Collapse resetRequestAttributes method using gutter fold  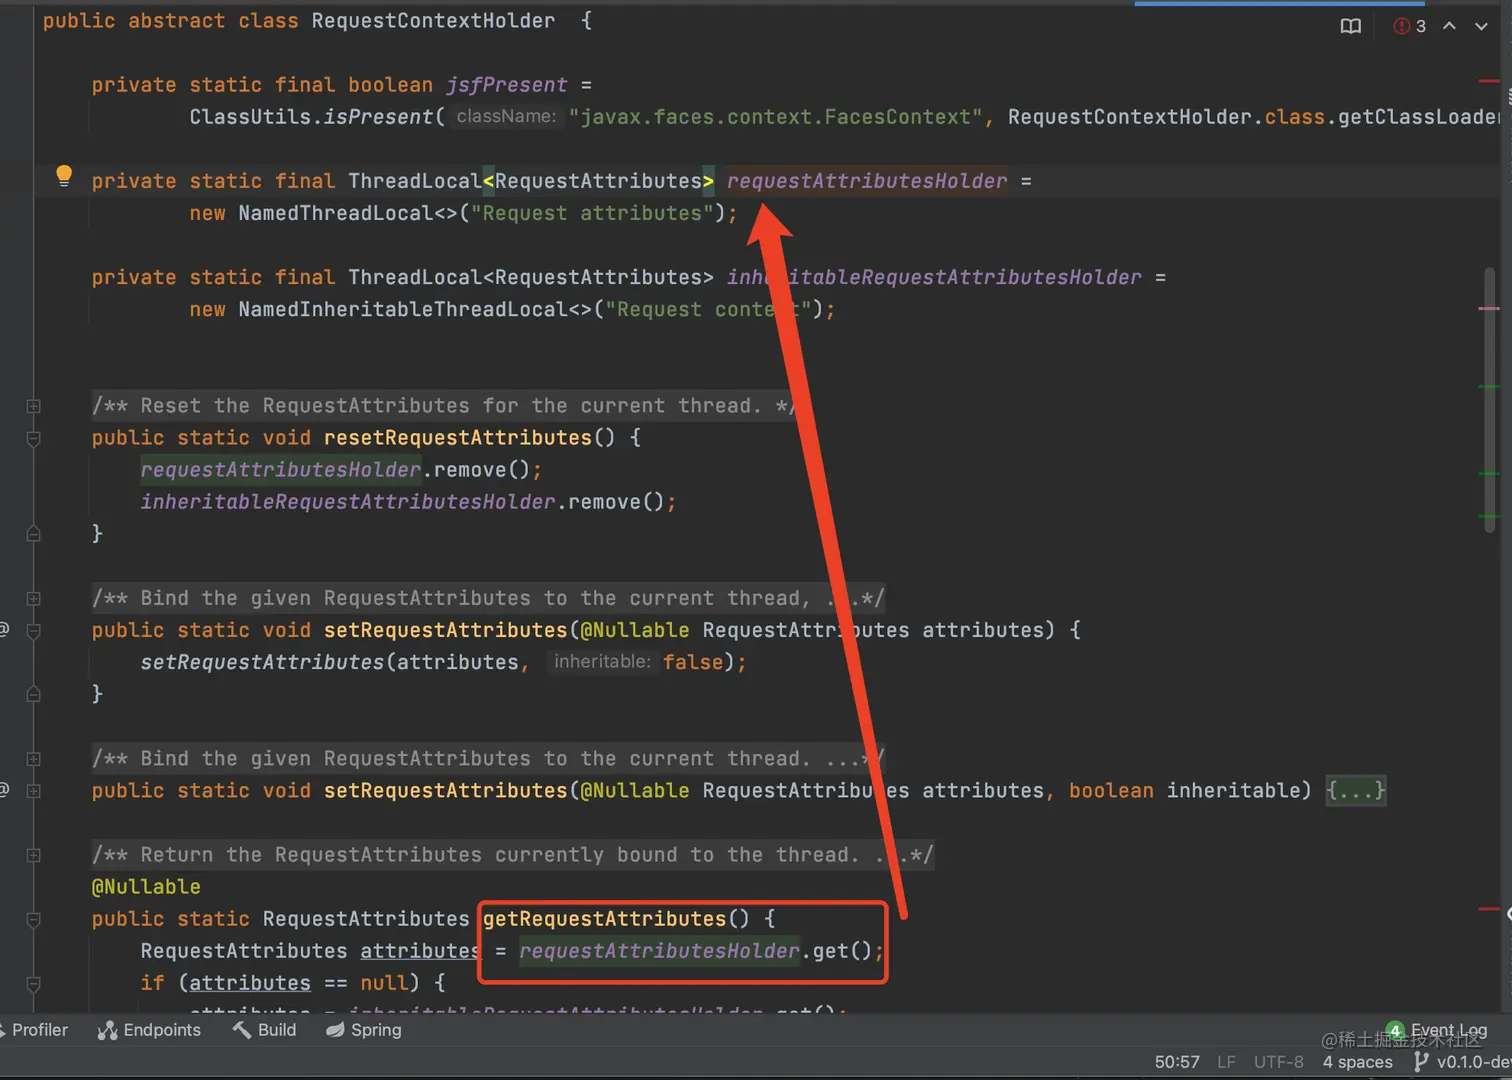point(33,438)
